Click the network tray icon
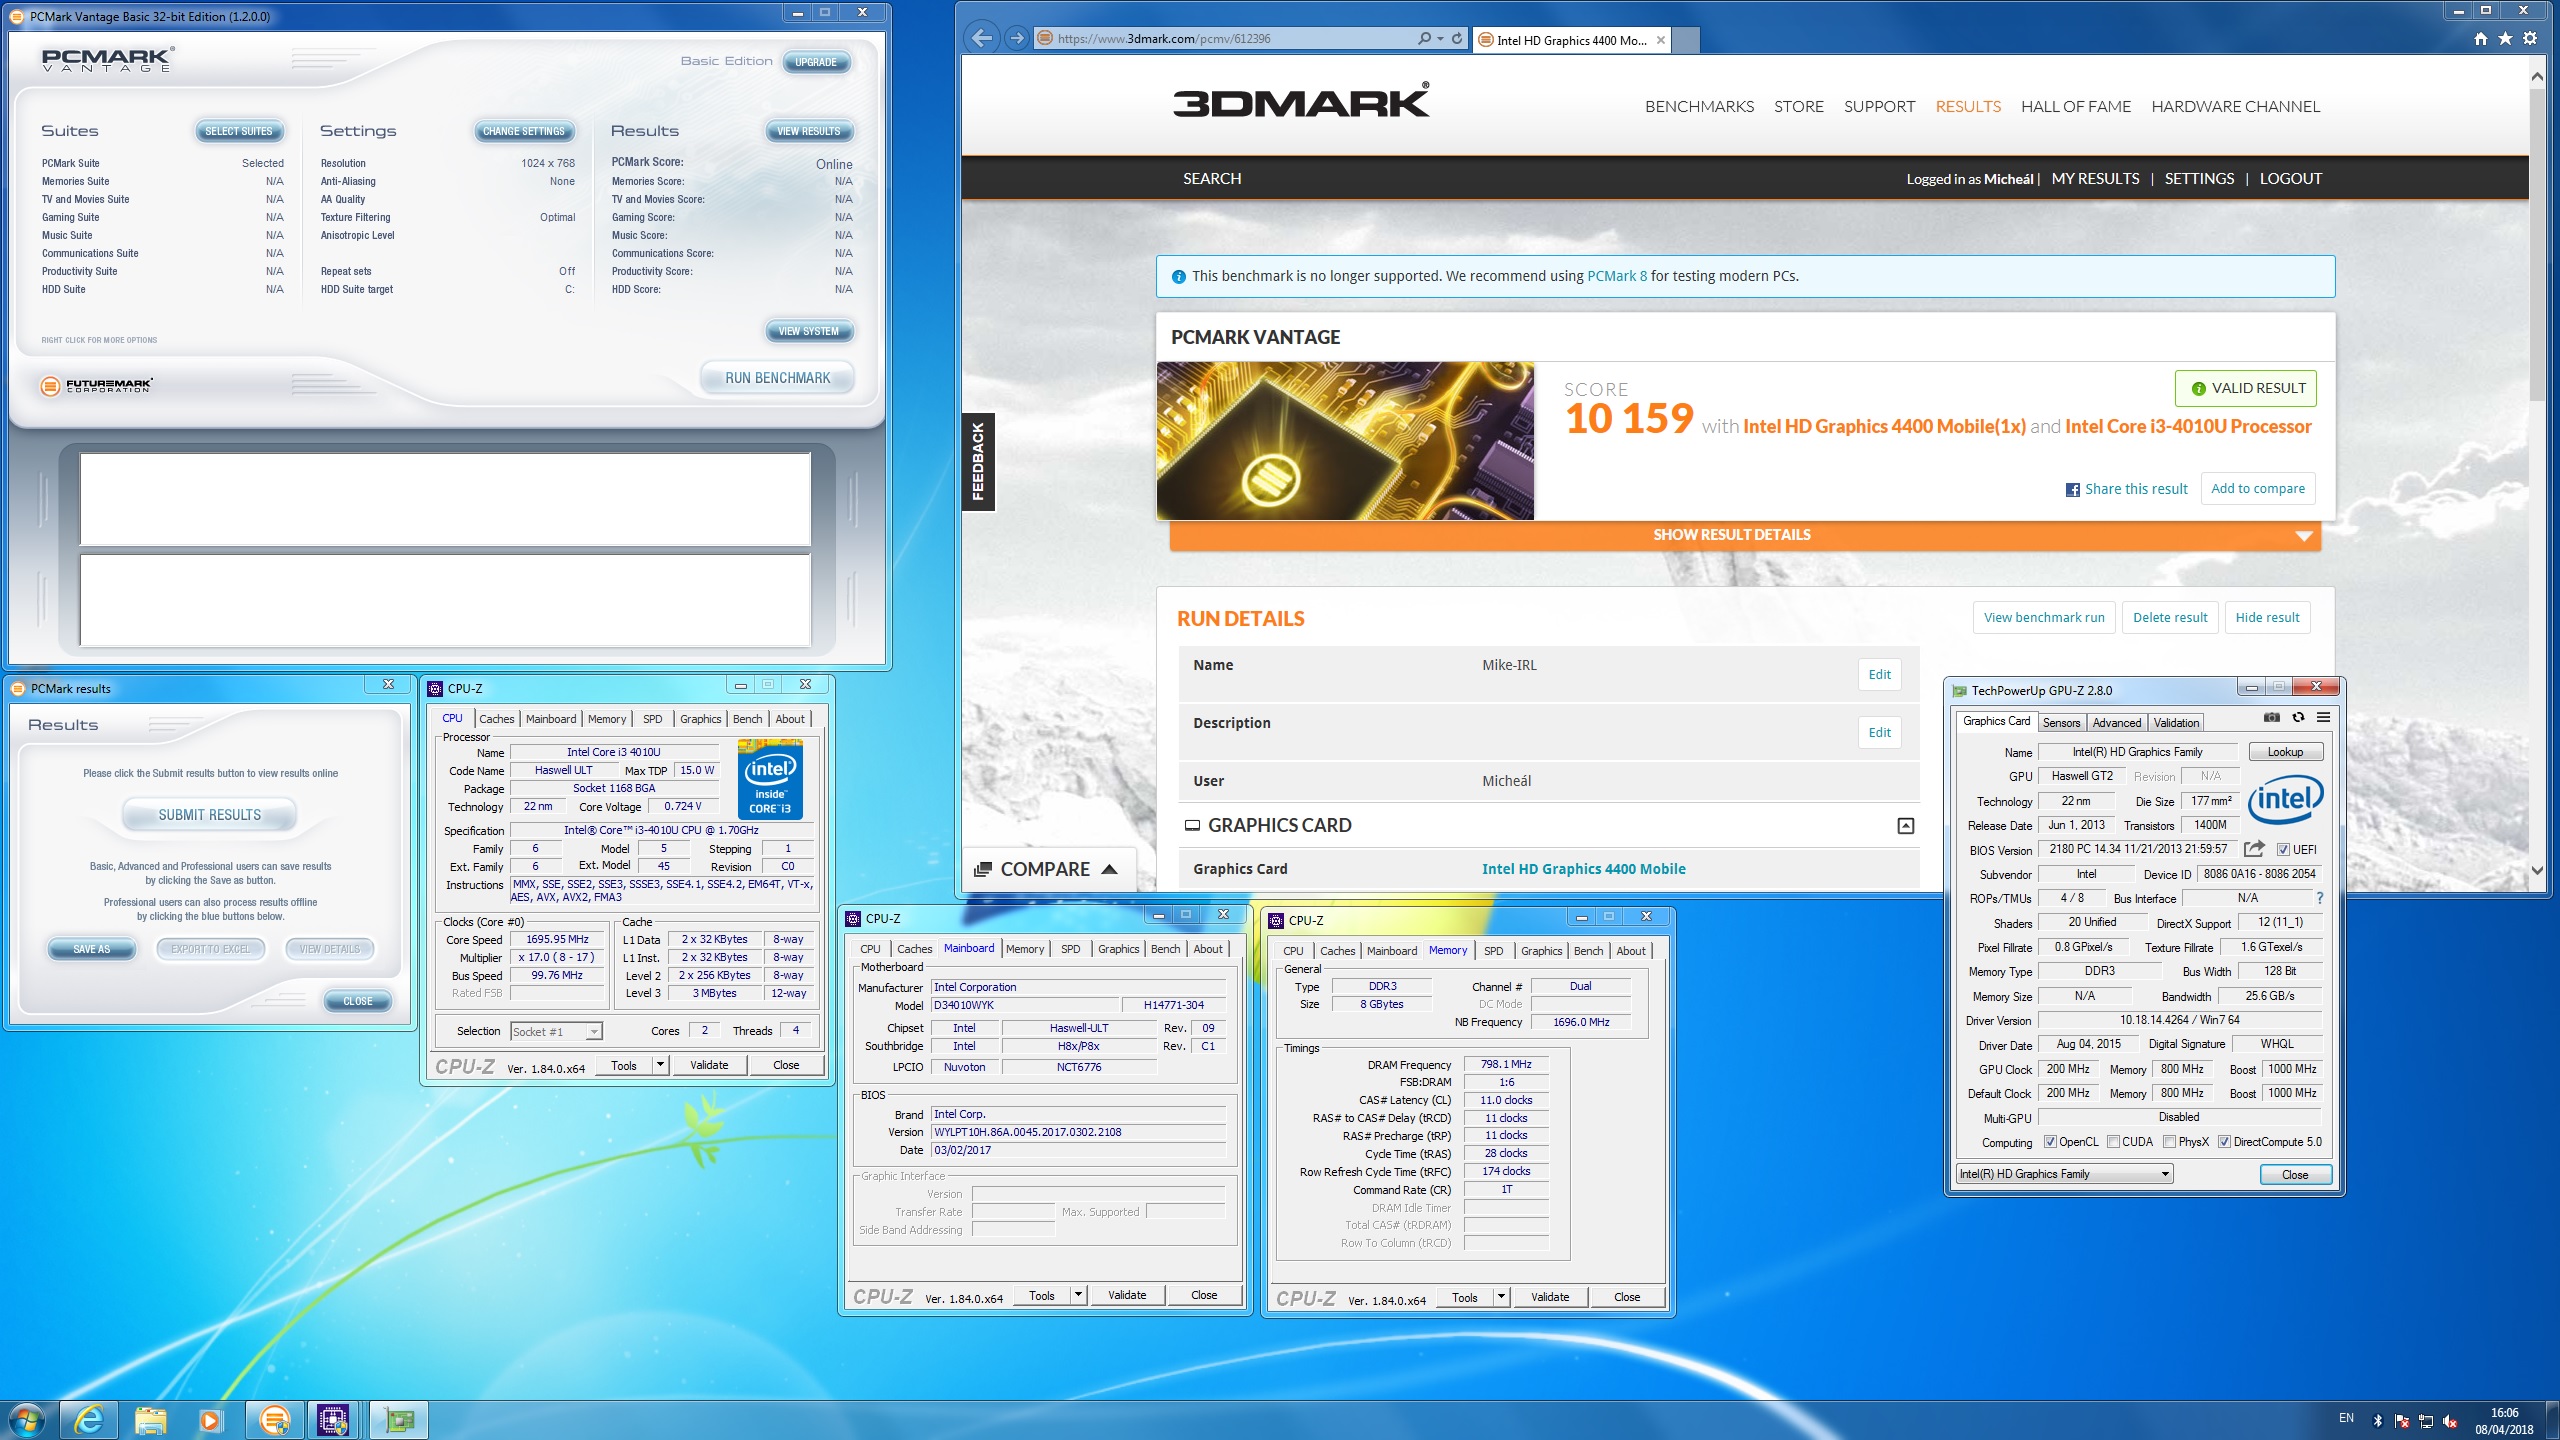 tap(2426, 1420)
